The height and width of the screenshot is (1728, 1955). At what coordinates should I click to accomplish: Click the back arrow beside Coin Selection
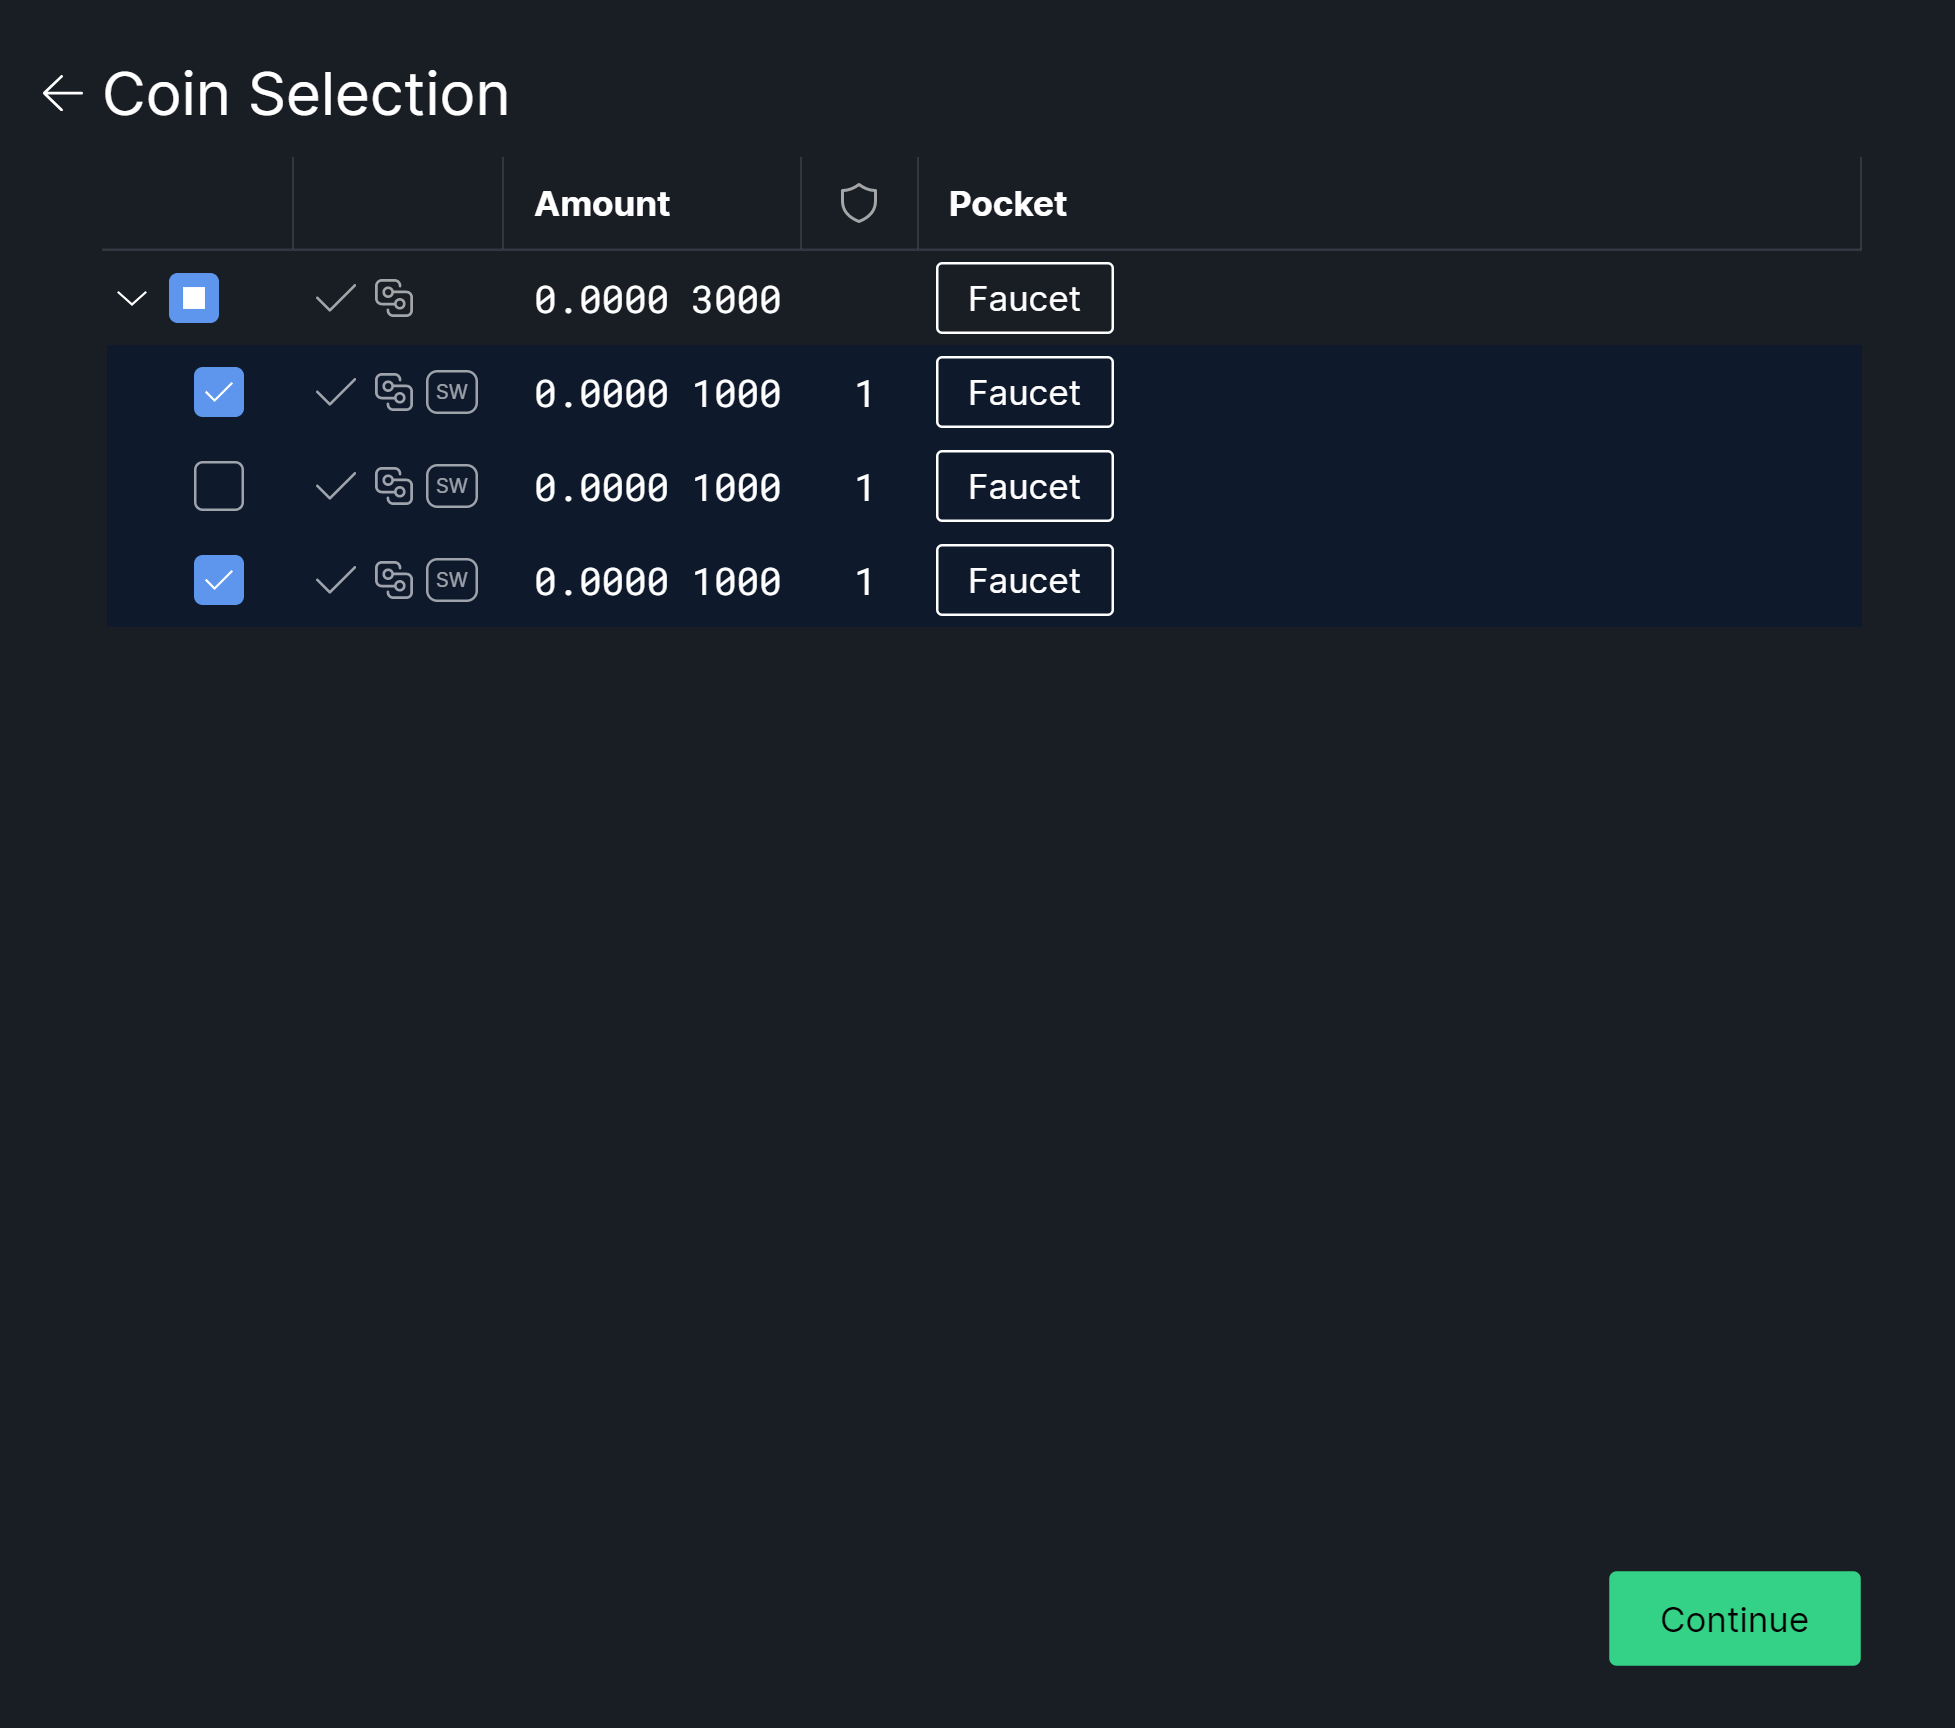(x=62, y=93)
